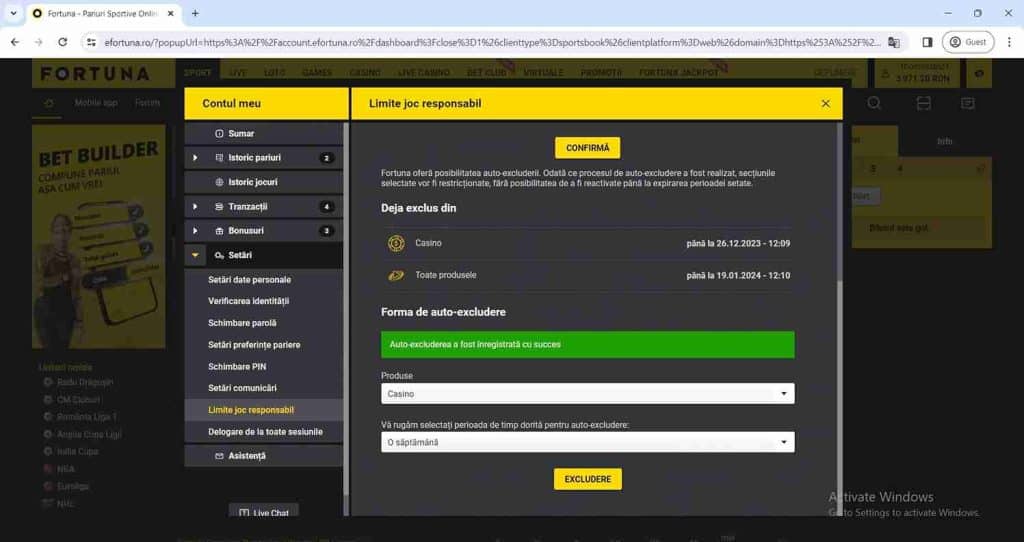Open the LOTO tab
Viewport: 1024px width, 542px height.
(x=274, y=73)
